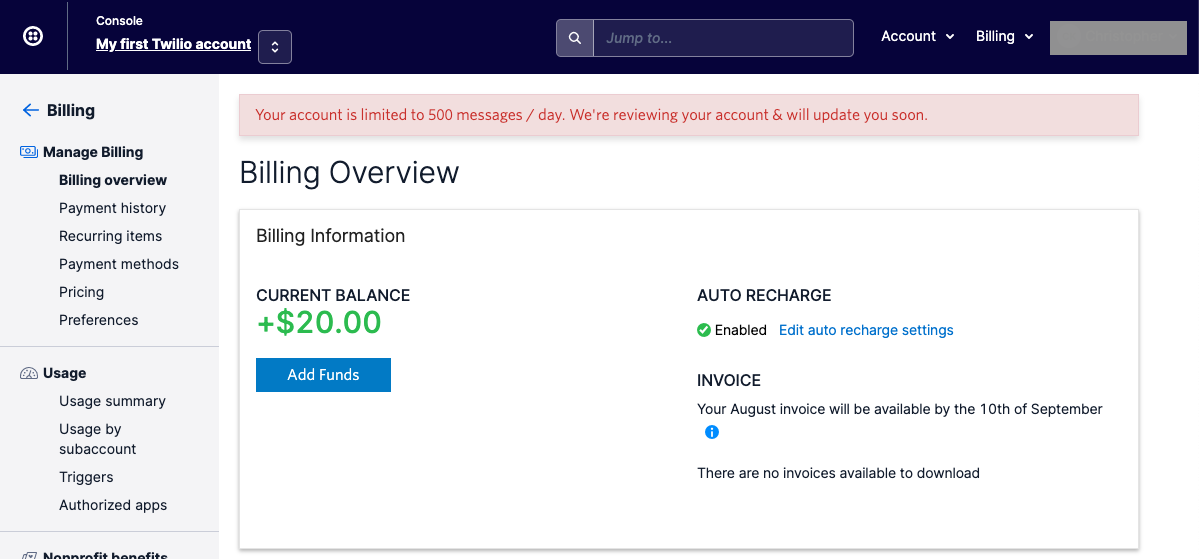Screen dimensions: 1199x559
Task: Click the Billing Overview page heading
Action: pyautogui.click(x=349, y=173)
